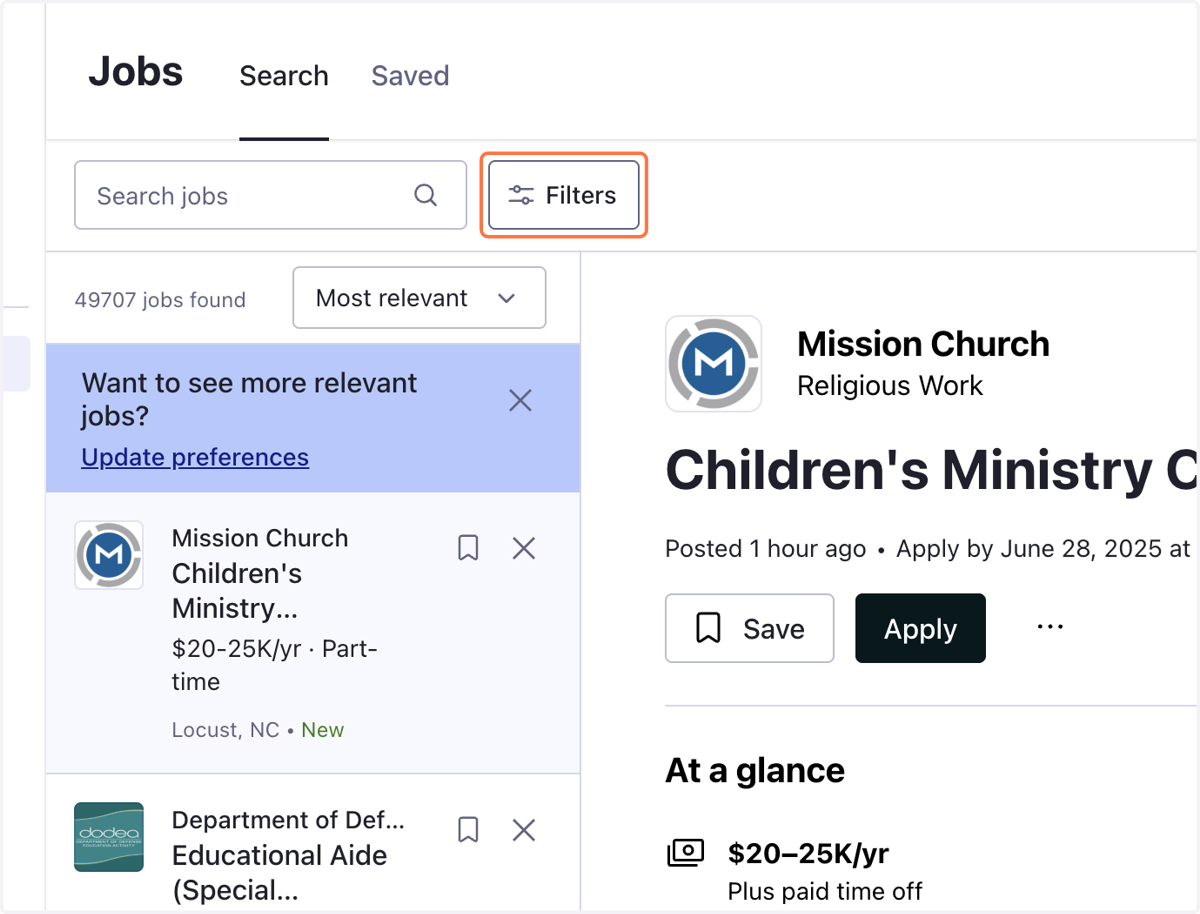The image size is (1200, 914).
Task: Click the 49707 jobs found text
Action: click(160, 300)
